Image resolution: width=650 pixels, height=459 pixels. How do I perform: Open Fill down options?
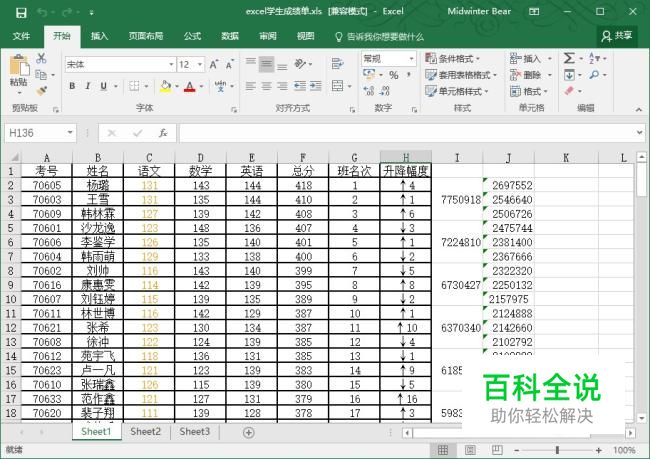coord(569,75)
